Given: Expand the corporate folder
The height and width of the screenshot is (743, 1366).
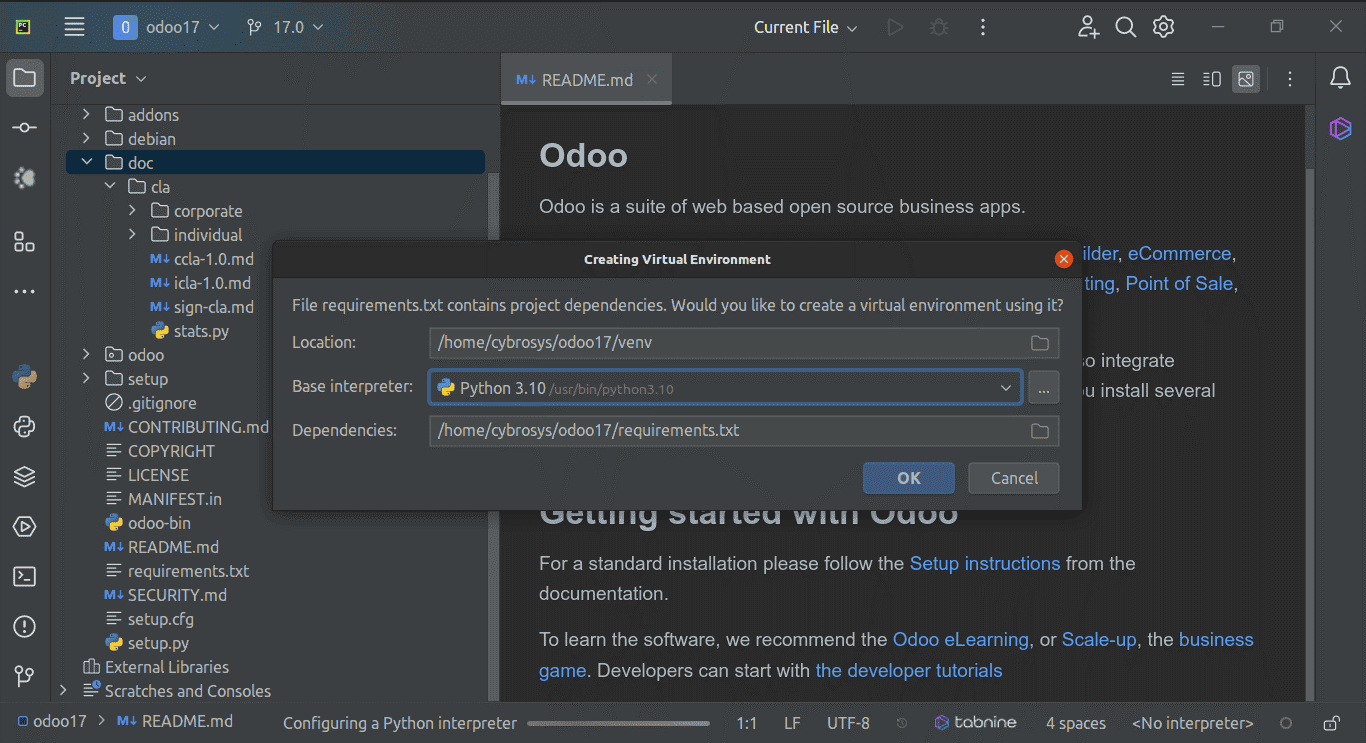Looking at the screenshot, I should 133,211.
